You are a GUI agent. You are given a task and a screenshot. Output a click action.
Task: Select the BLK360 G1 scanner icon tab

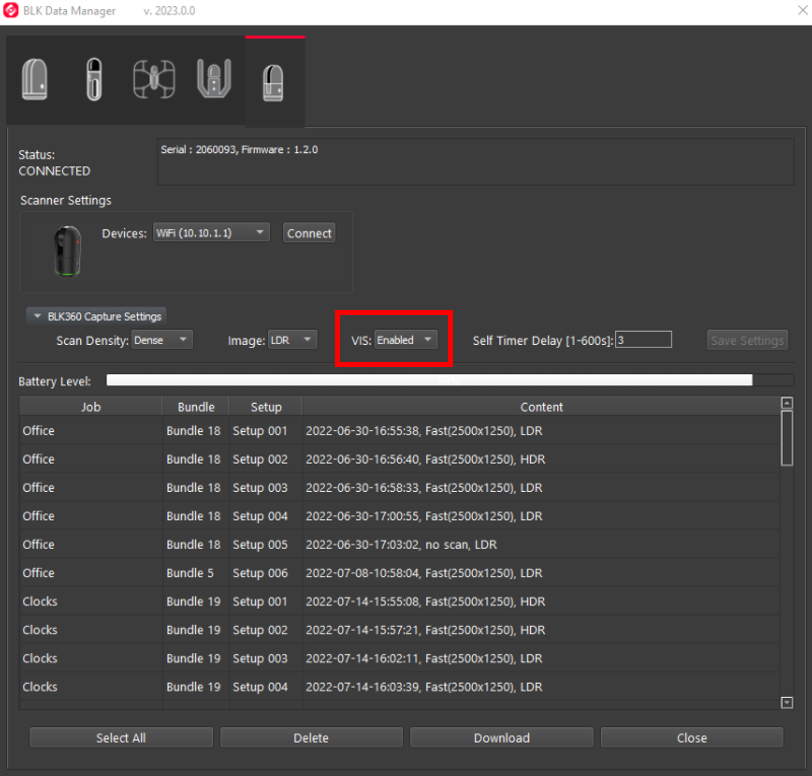pyautogui.click(x=35, y=79)
